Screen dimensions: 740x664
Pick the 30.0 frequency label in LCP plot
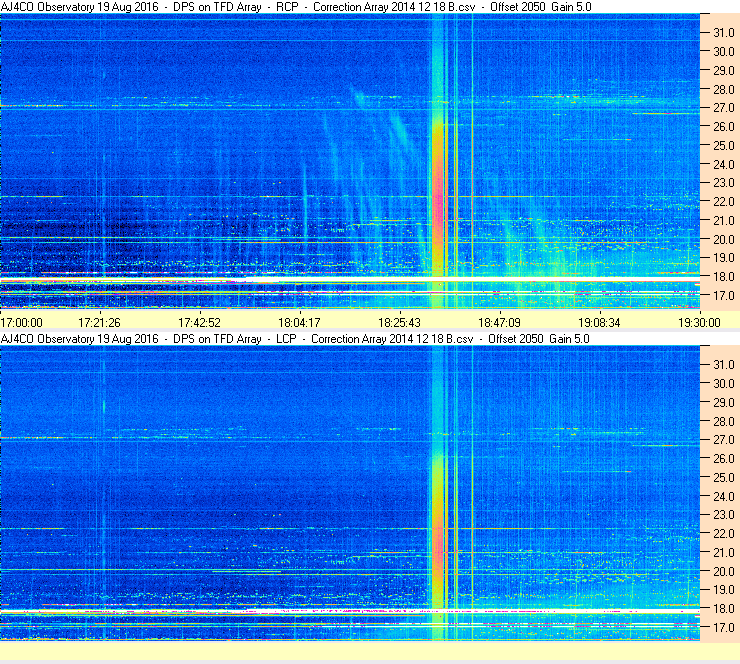coord(724,384)
